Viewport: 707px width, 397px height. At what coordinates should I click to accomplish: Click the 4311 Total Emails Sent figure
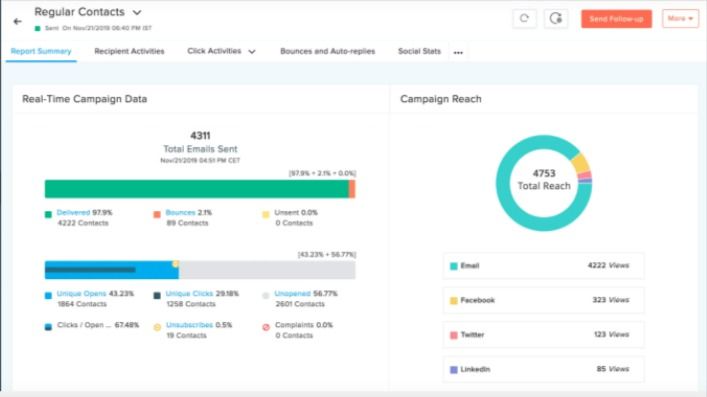(200, 136)
